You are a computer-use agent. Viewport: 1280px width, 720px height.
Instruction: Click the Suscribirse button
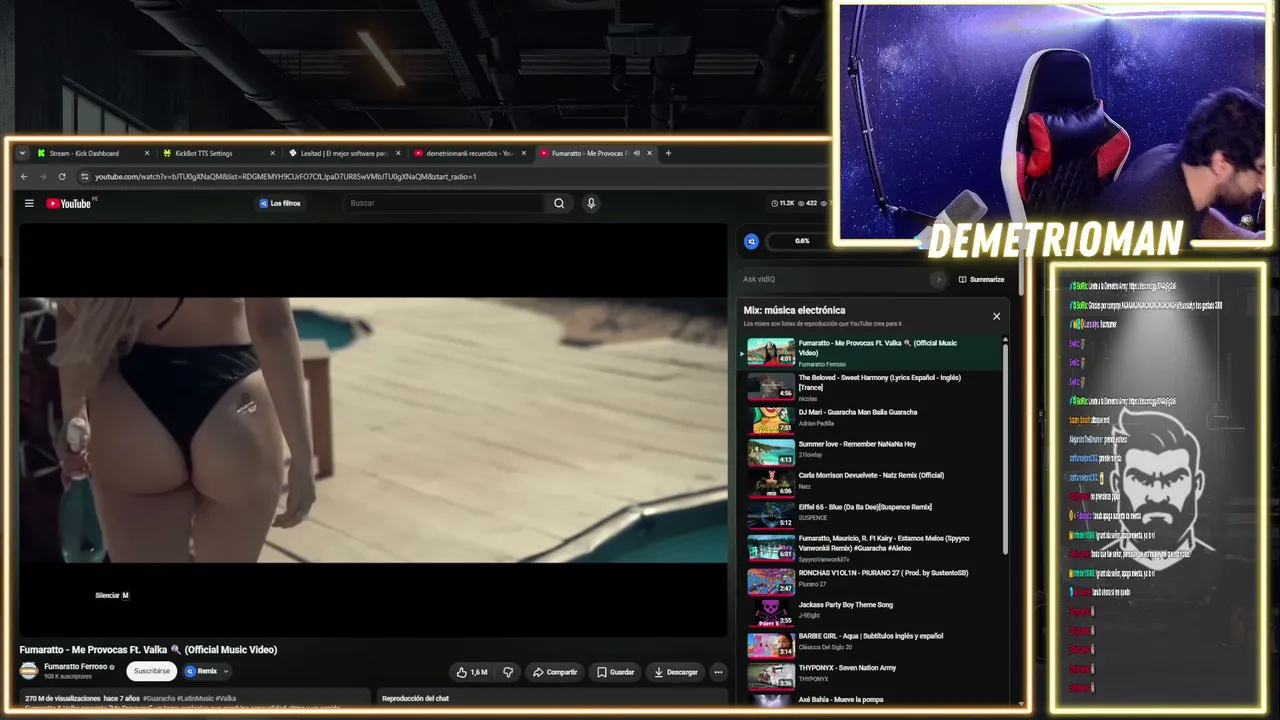coord(152,671)
